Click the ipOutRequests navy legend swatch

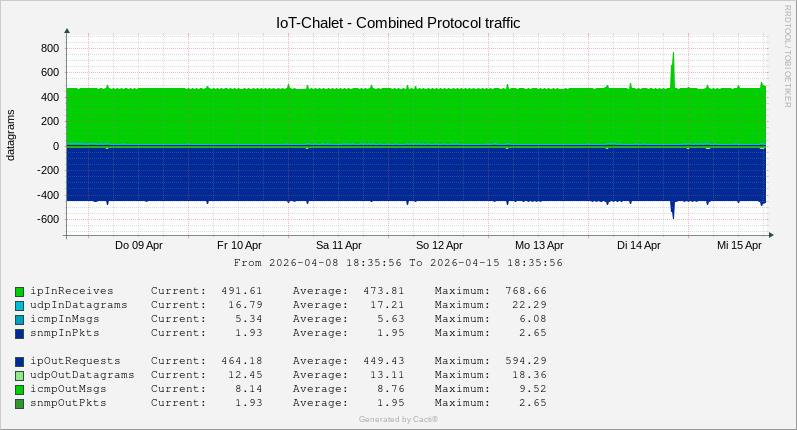coord(19,361)
